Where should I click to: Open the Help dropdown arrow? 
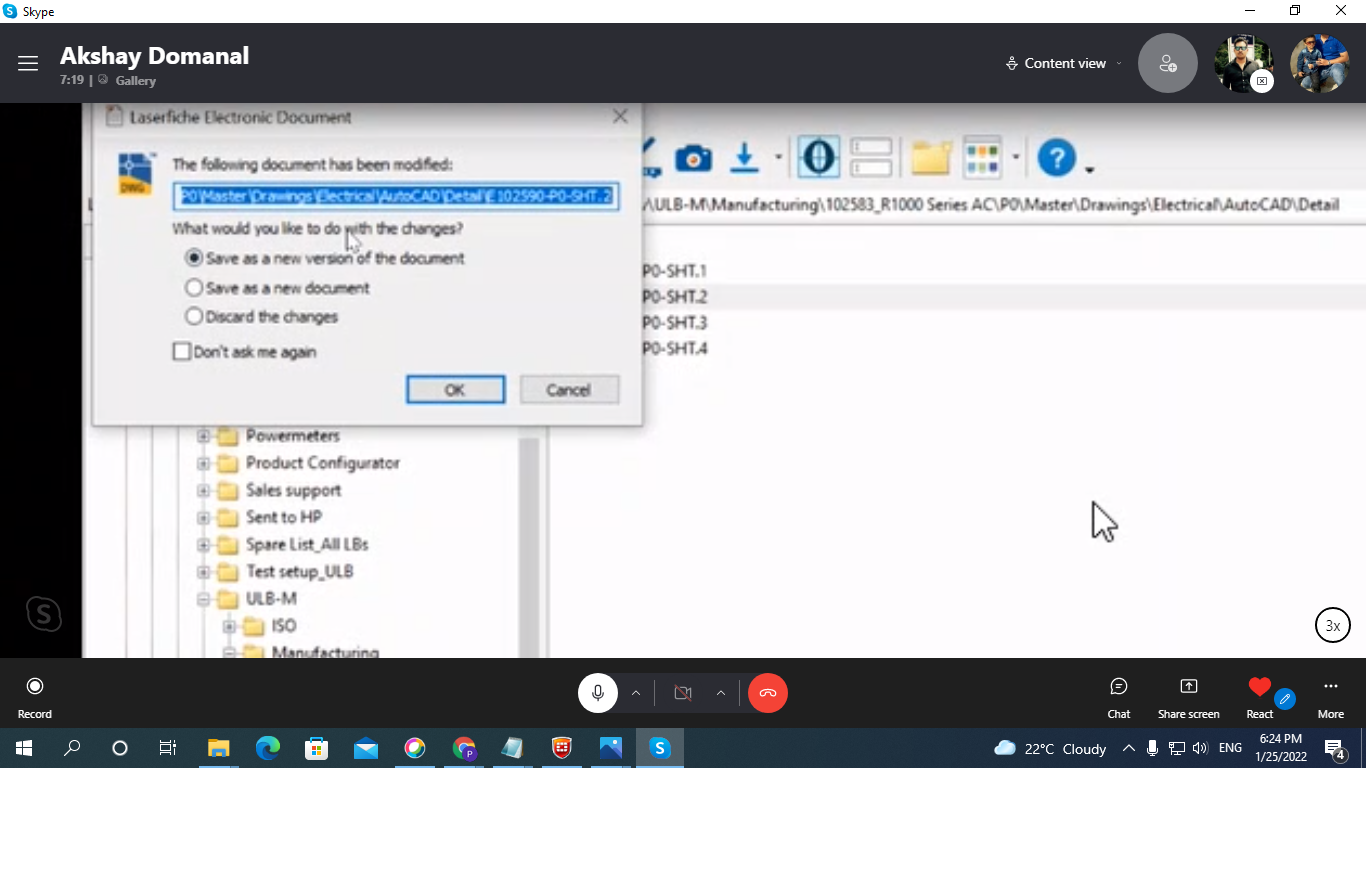point(1090,169)
